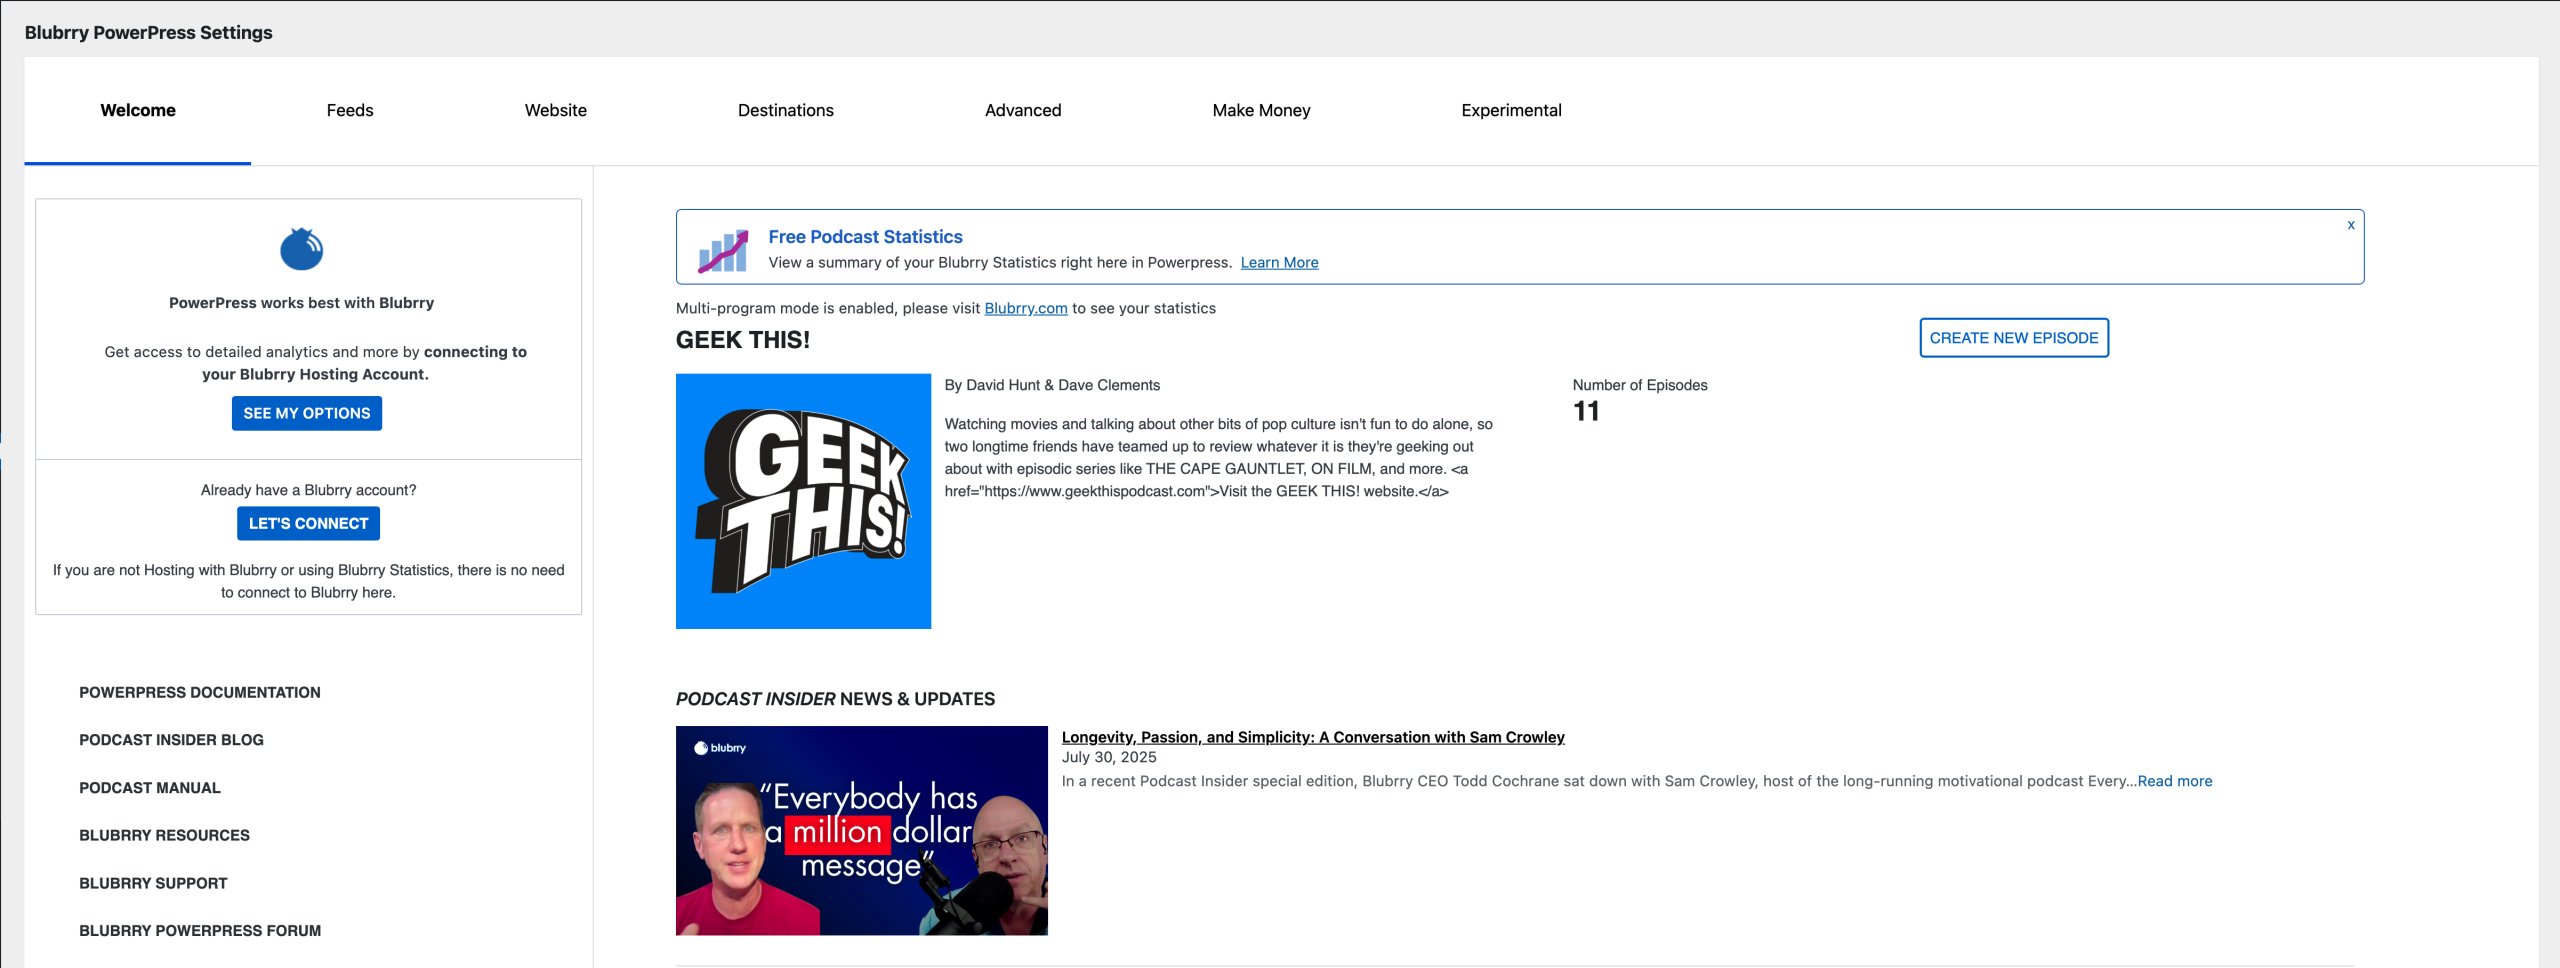
Task: Open BLUBRRY RESOURCES link
Action: [164, 835]
